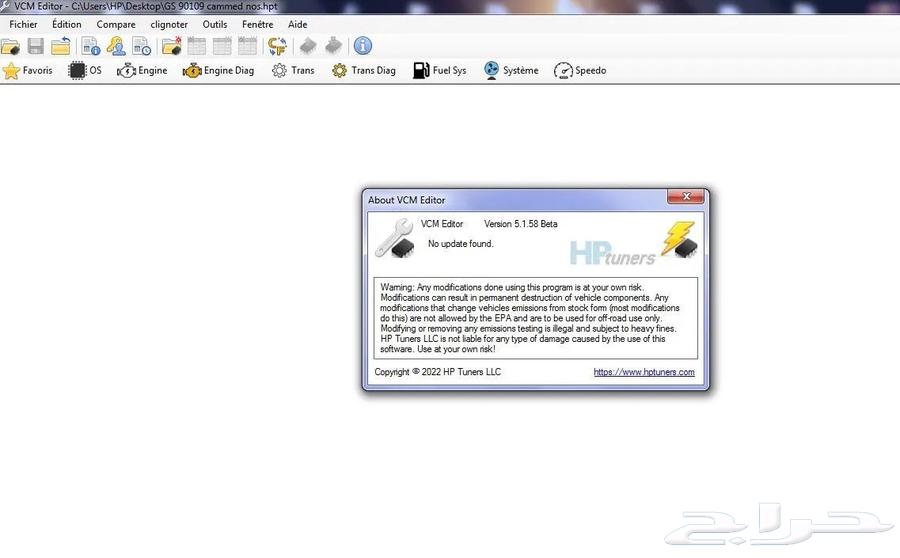This screenshot has width=900, height=558.
Task: Click the key and user licensing icon
Action: click(x=117, y=46)
